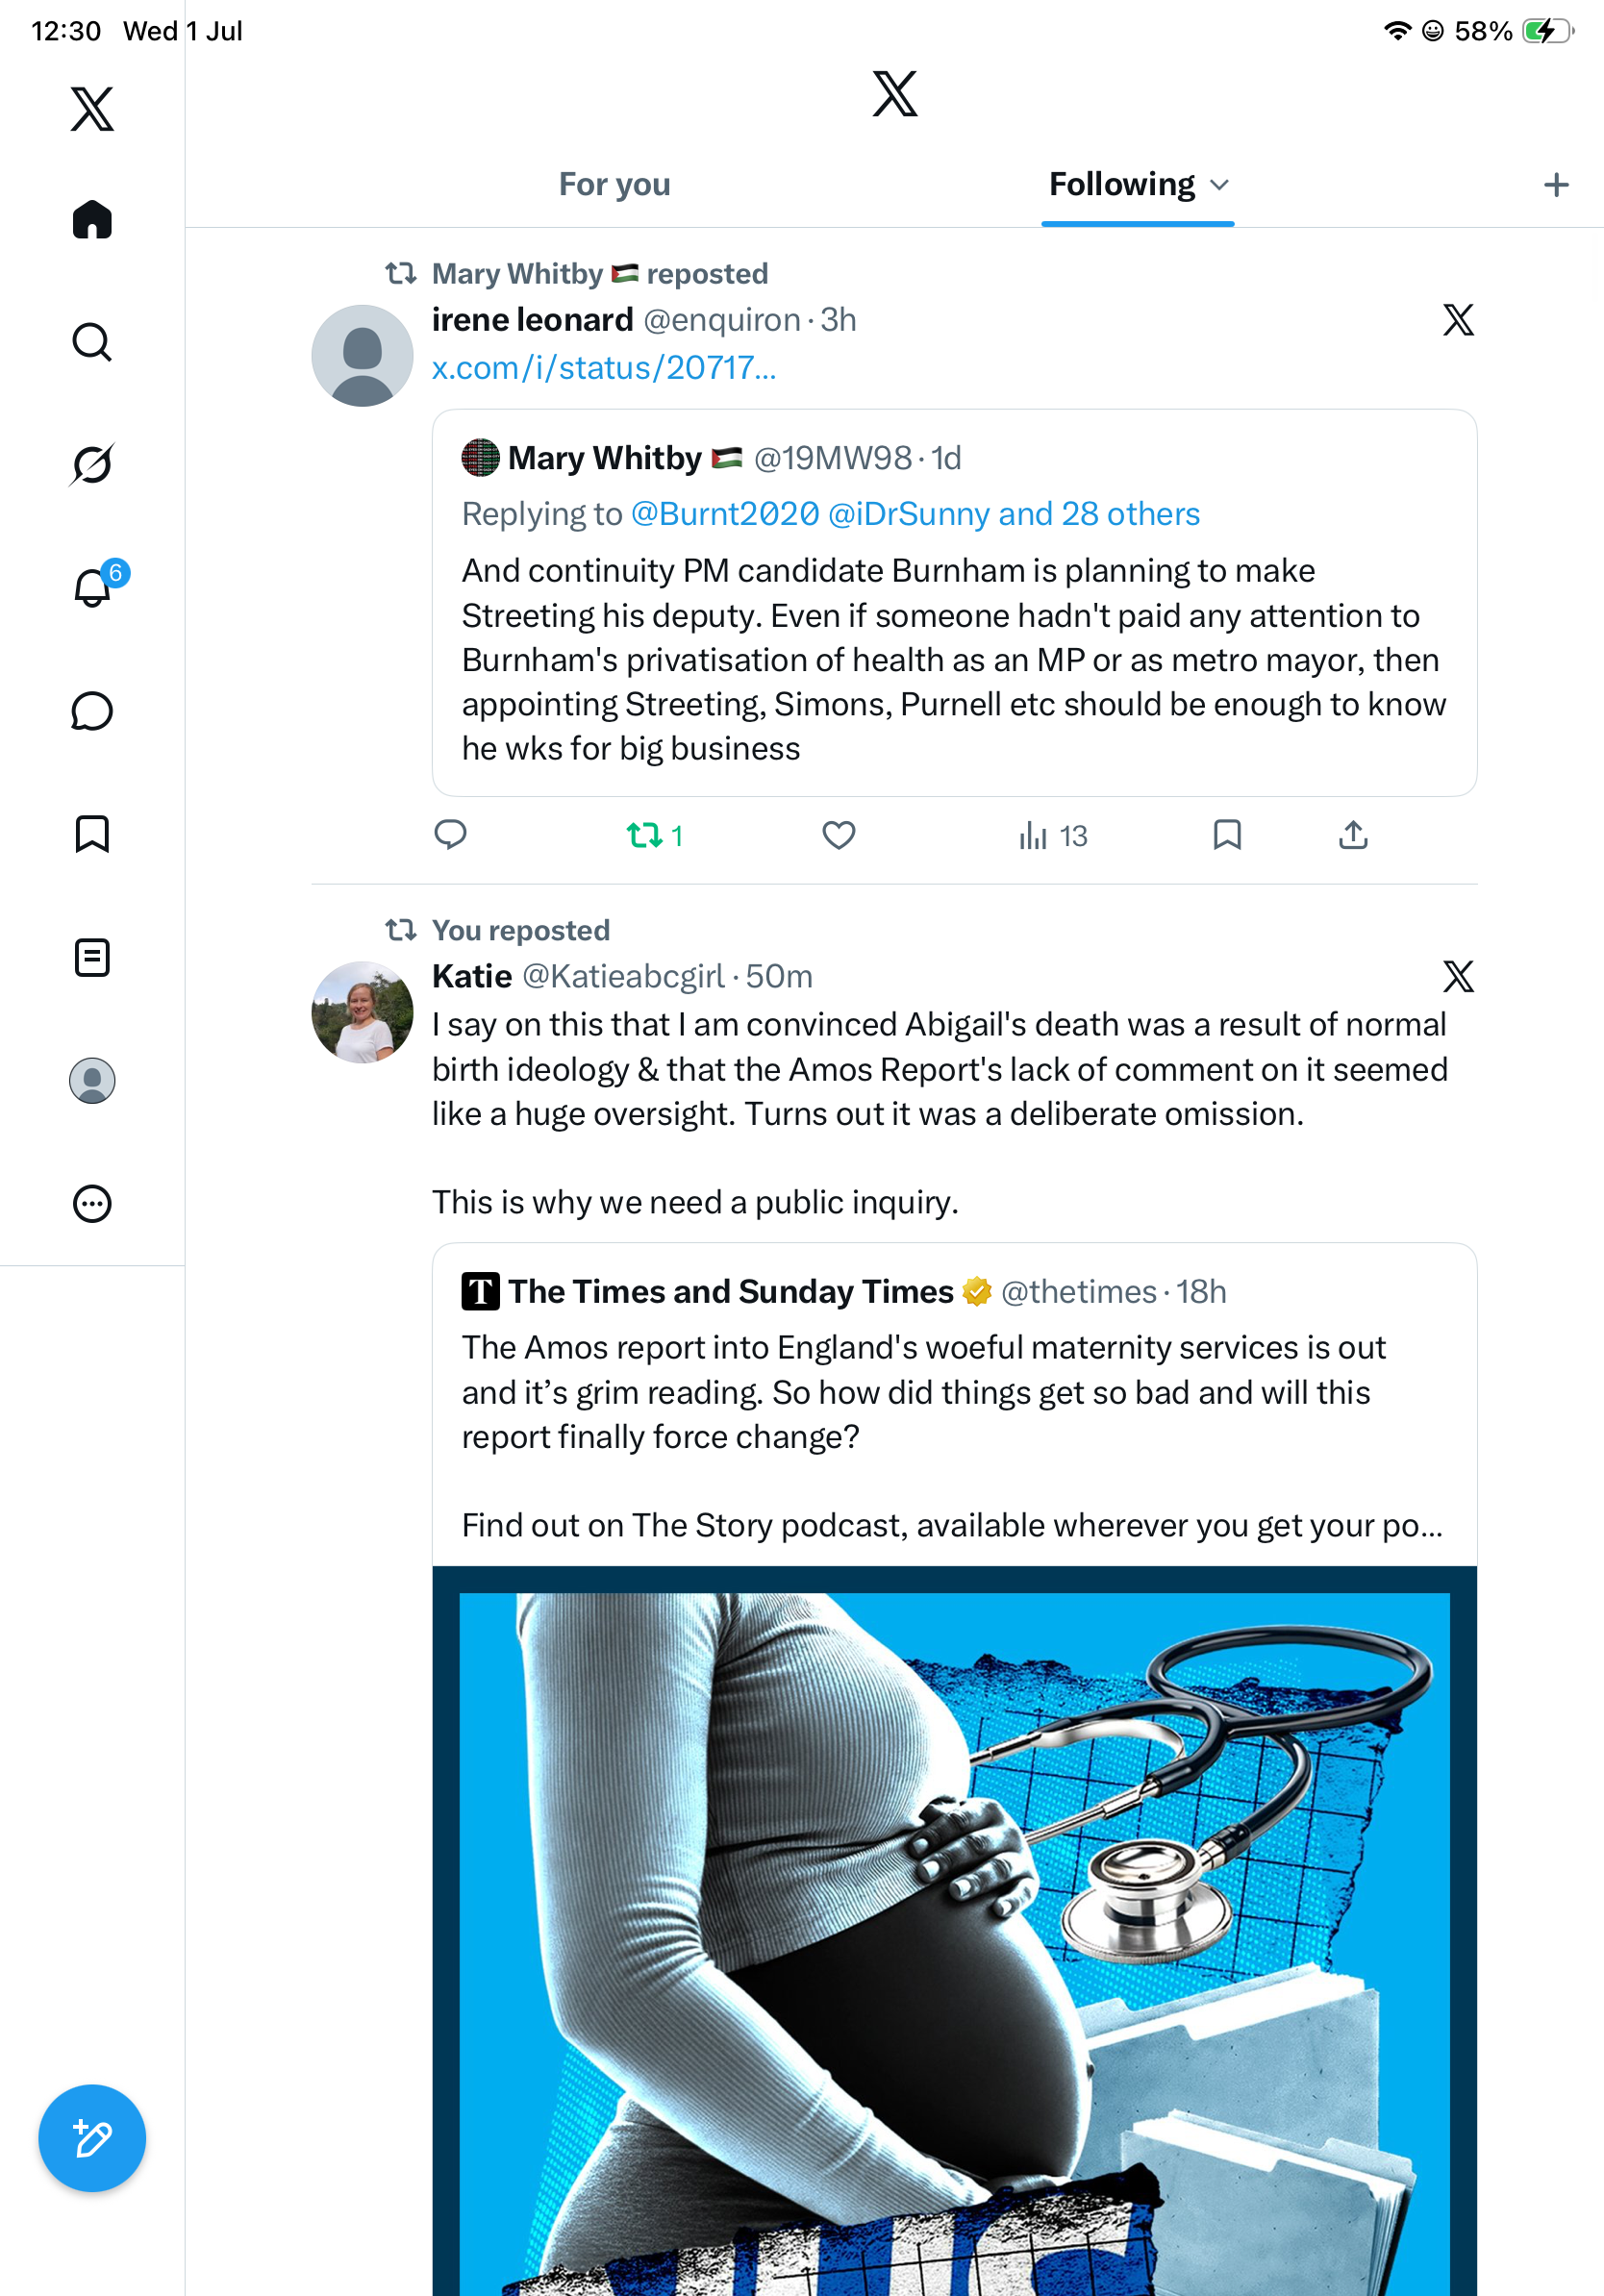Select the Following tab
The height and width of the screenshot is (2296, 1604).
click(1122, 185)
